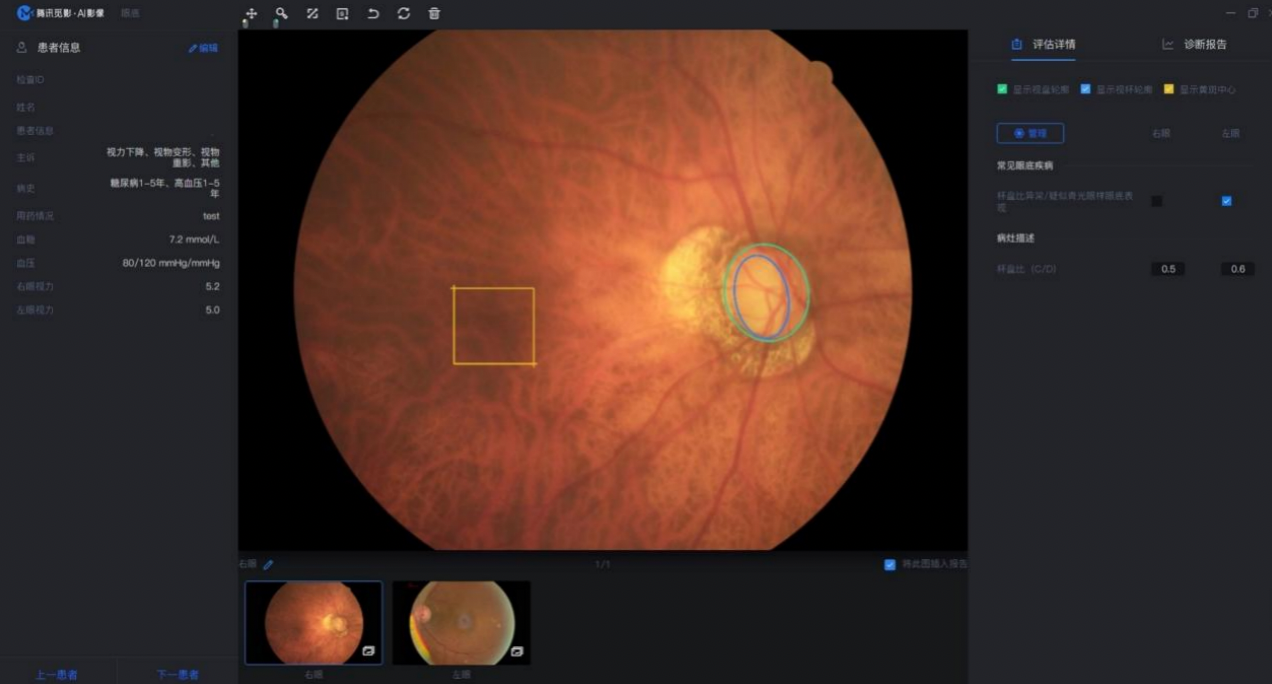Screen dimensions: 1272x684
Task: Edit the right-eye C/D ratio field 0.5
Action: click(x=1167, y=269)
